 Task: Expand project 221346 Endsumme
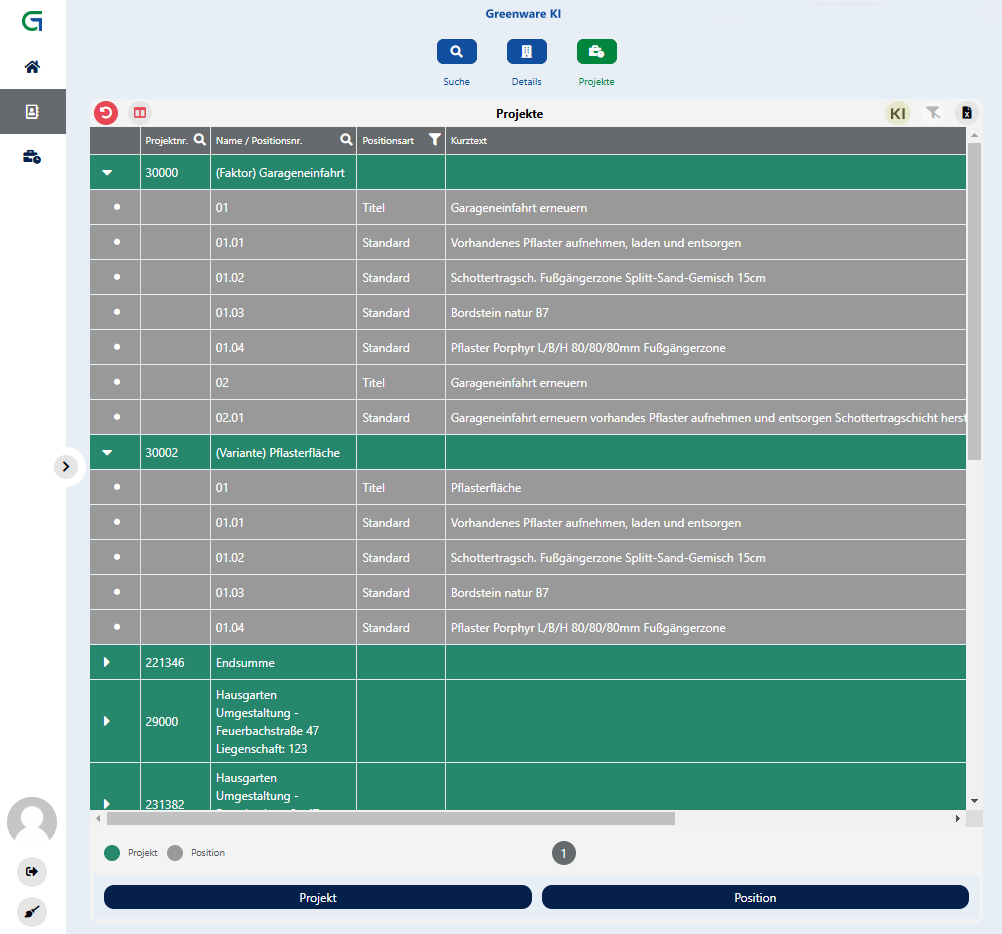coord(107,662)
